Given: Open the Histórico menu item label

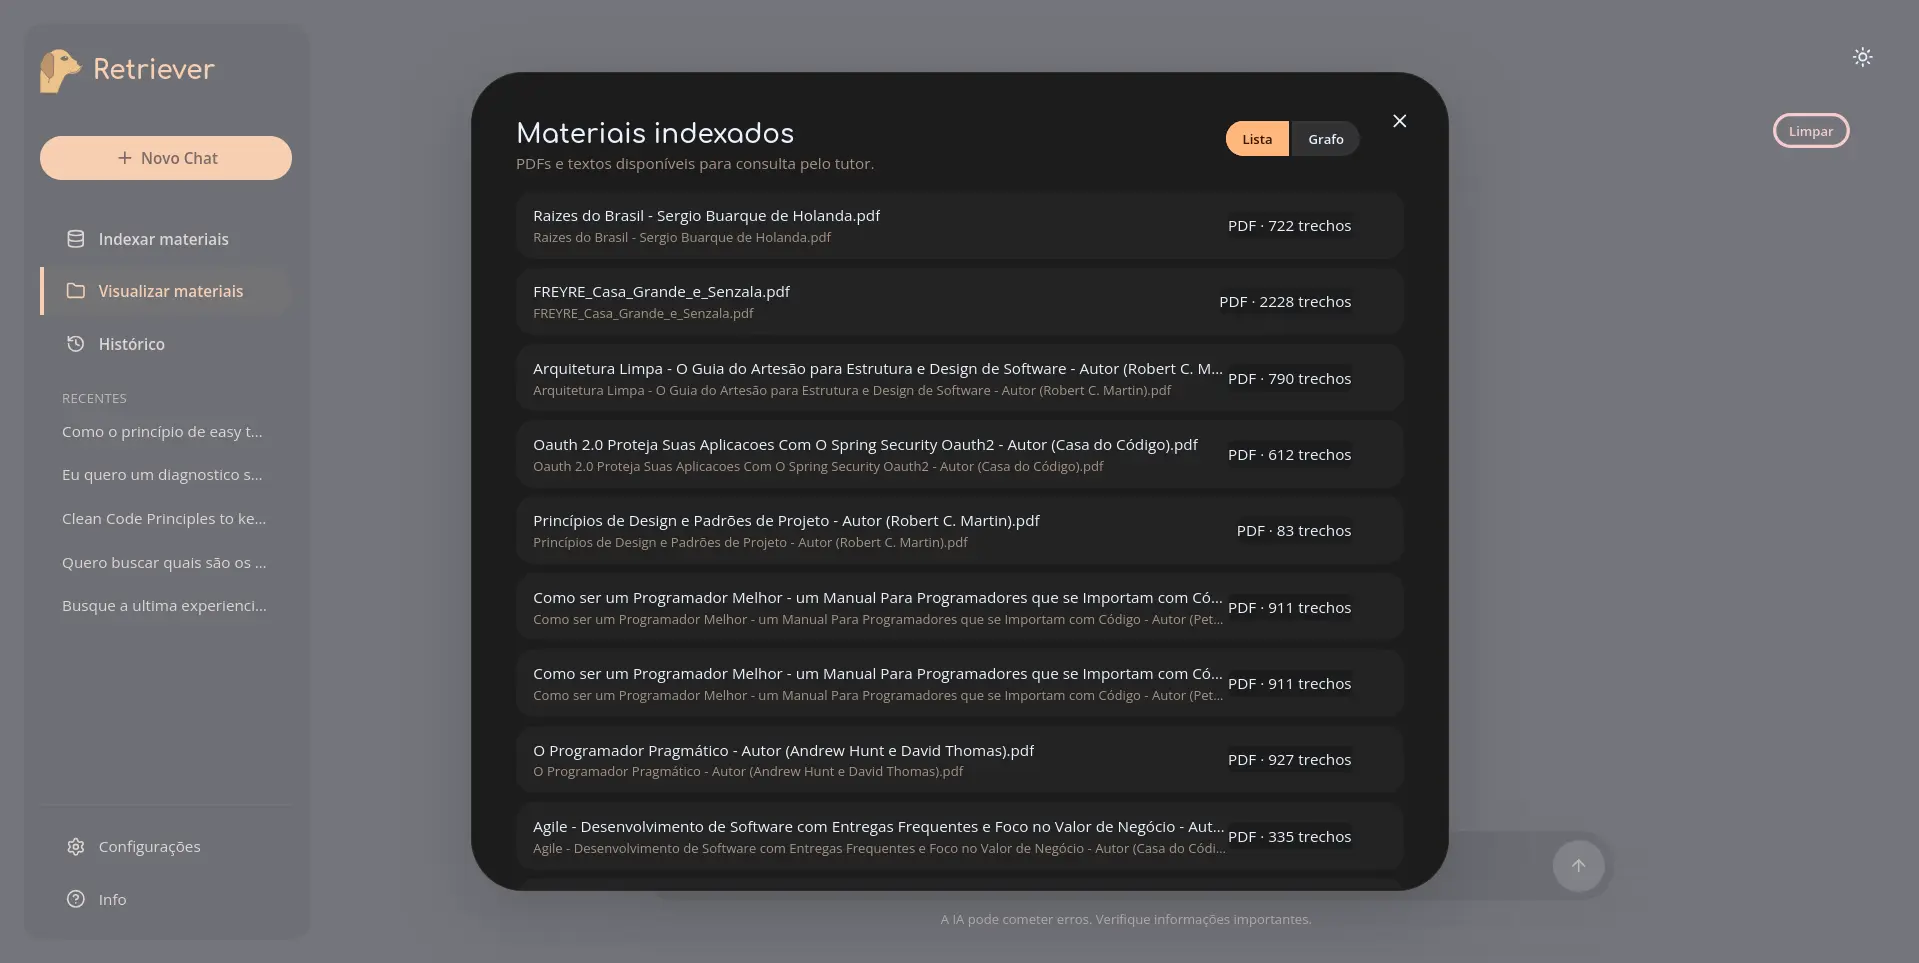Looking at the screenshot, I should coord(132,344).
